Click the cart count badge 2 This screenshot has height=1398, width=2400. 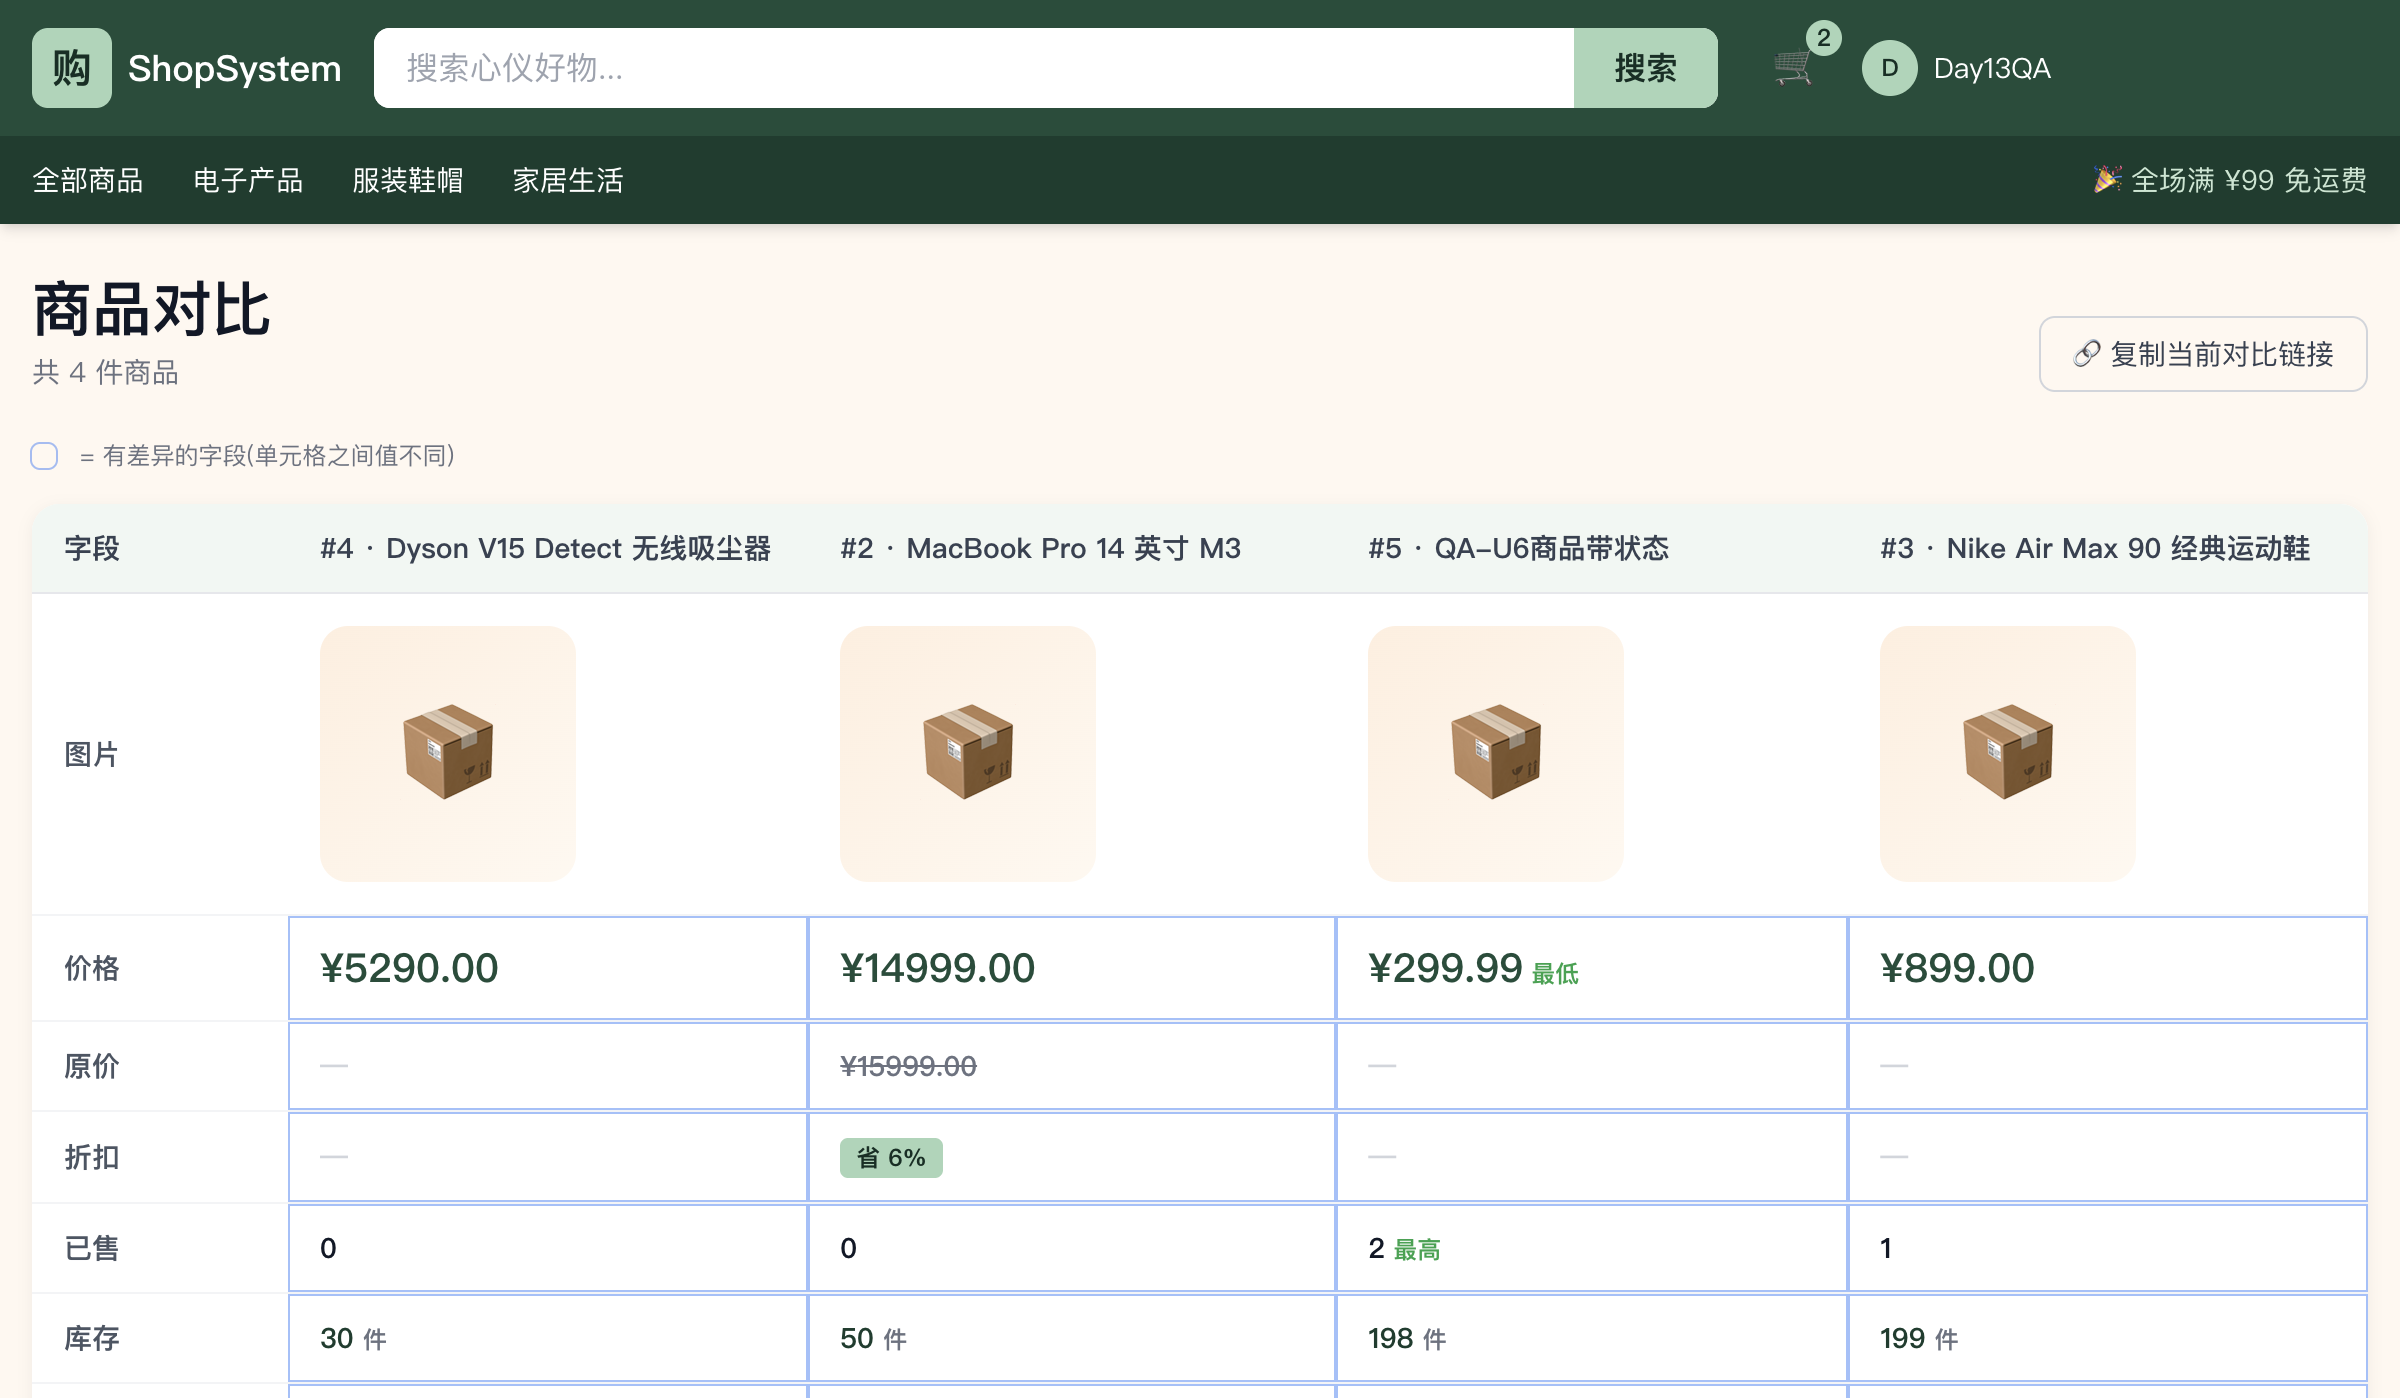click(1824, 38)
